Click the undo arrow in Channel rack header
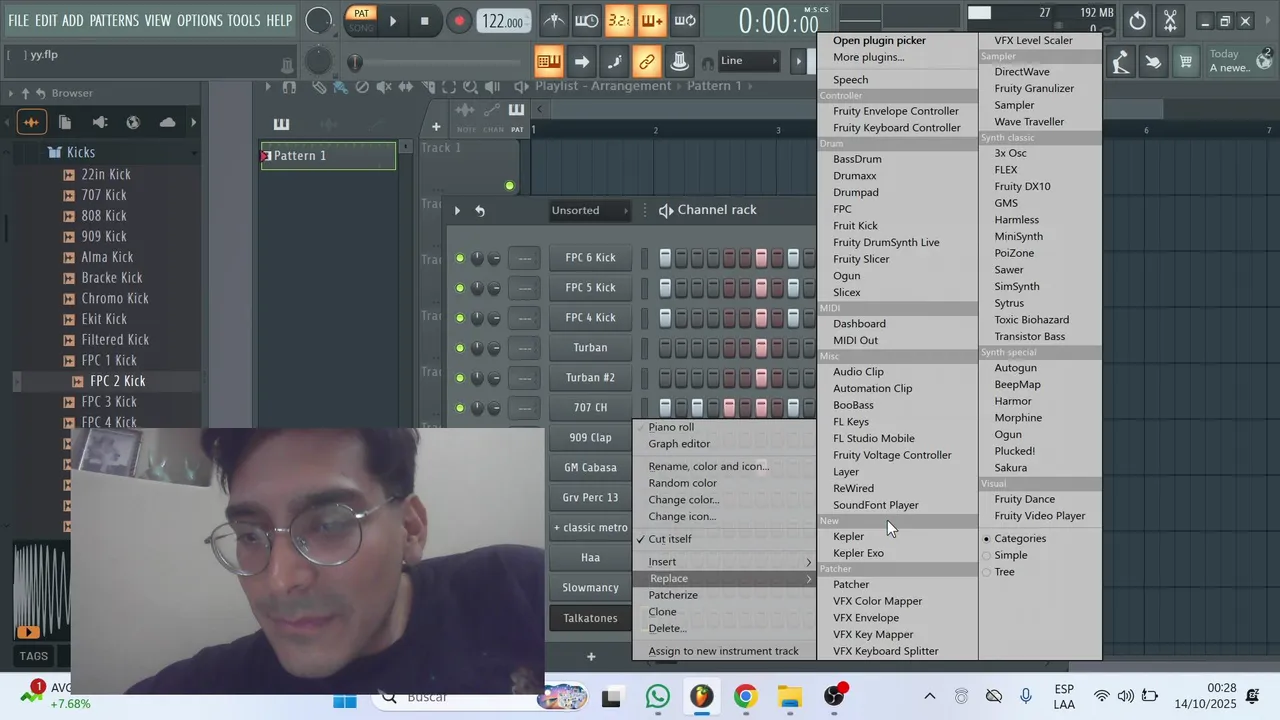 (480, 210)
